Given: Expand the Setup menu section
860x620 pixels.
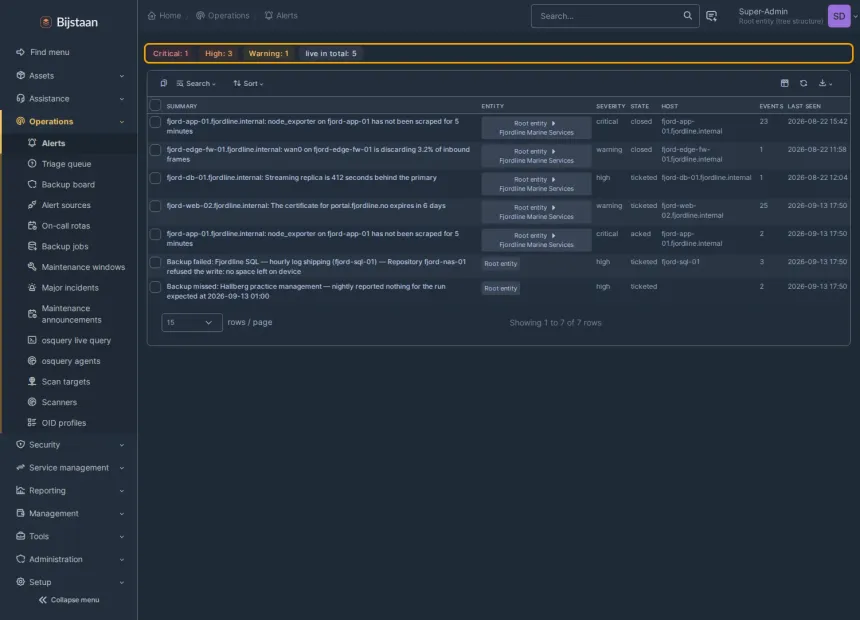Looking at the screenshot, I should [69, 582].
